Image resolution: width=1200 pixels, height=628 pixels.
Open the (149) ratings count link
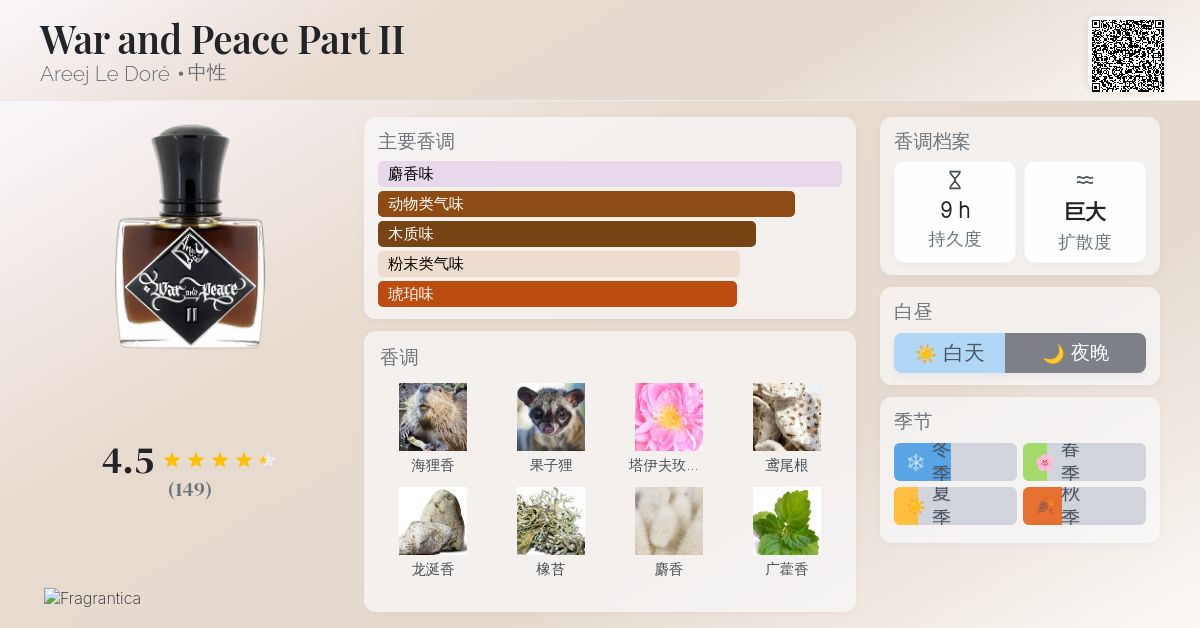190,490
